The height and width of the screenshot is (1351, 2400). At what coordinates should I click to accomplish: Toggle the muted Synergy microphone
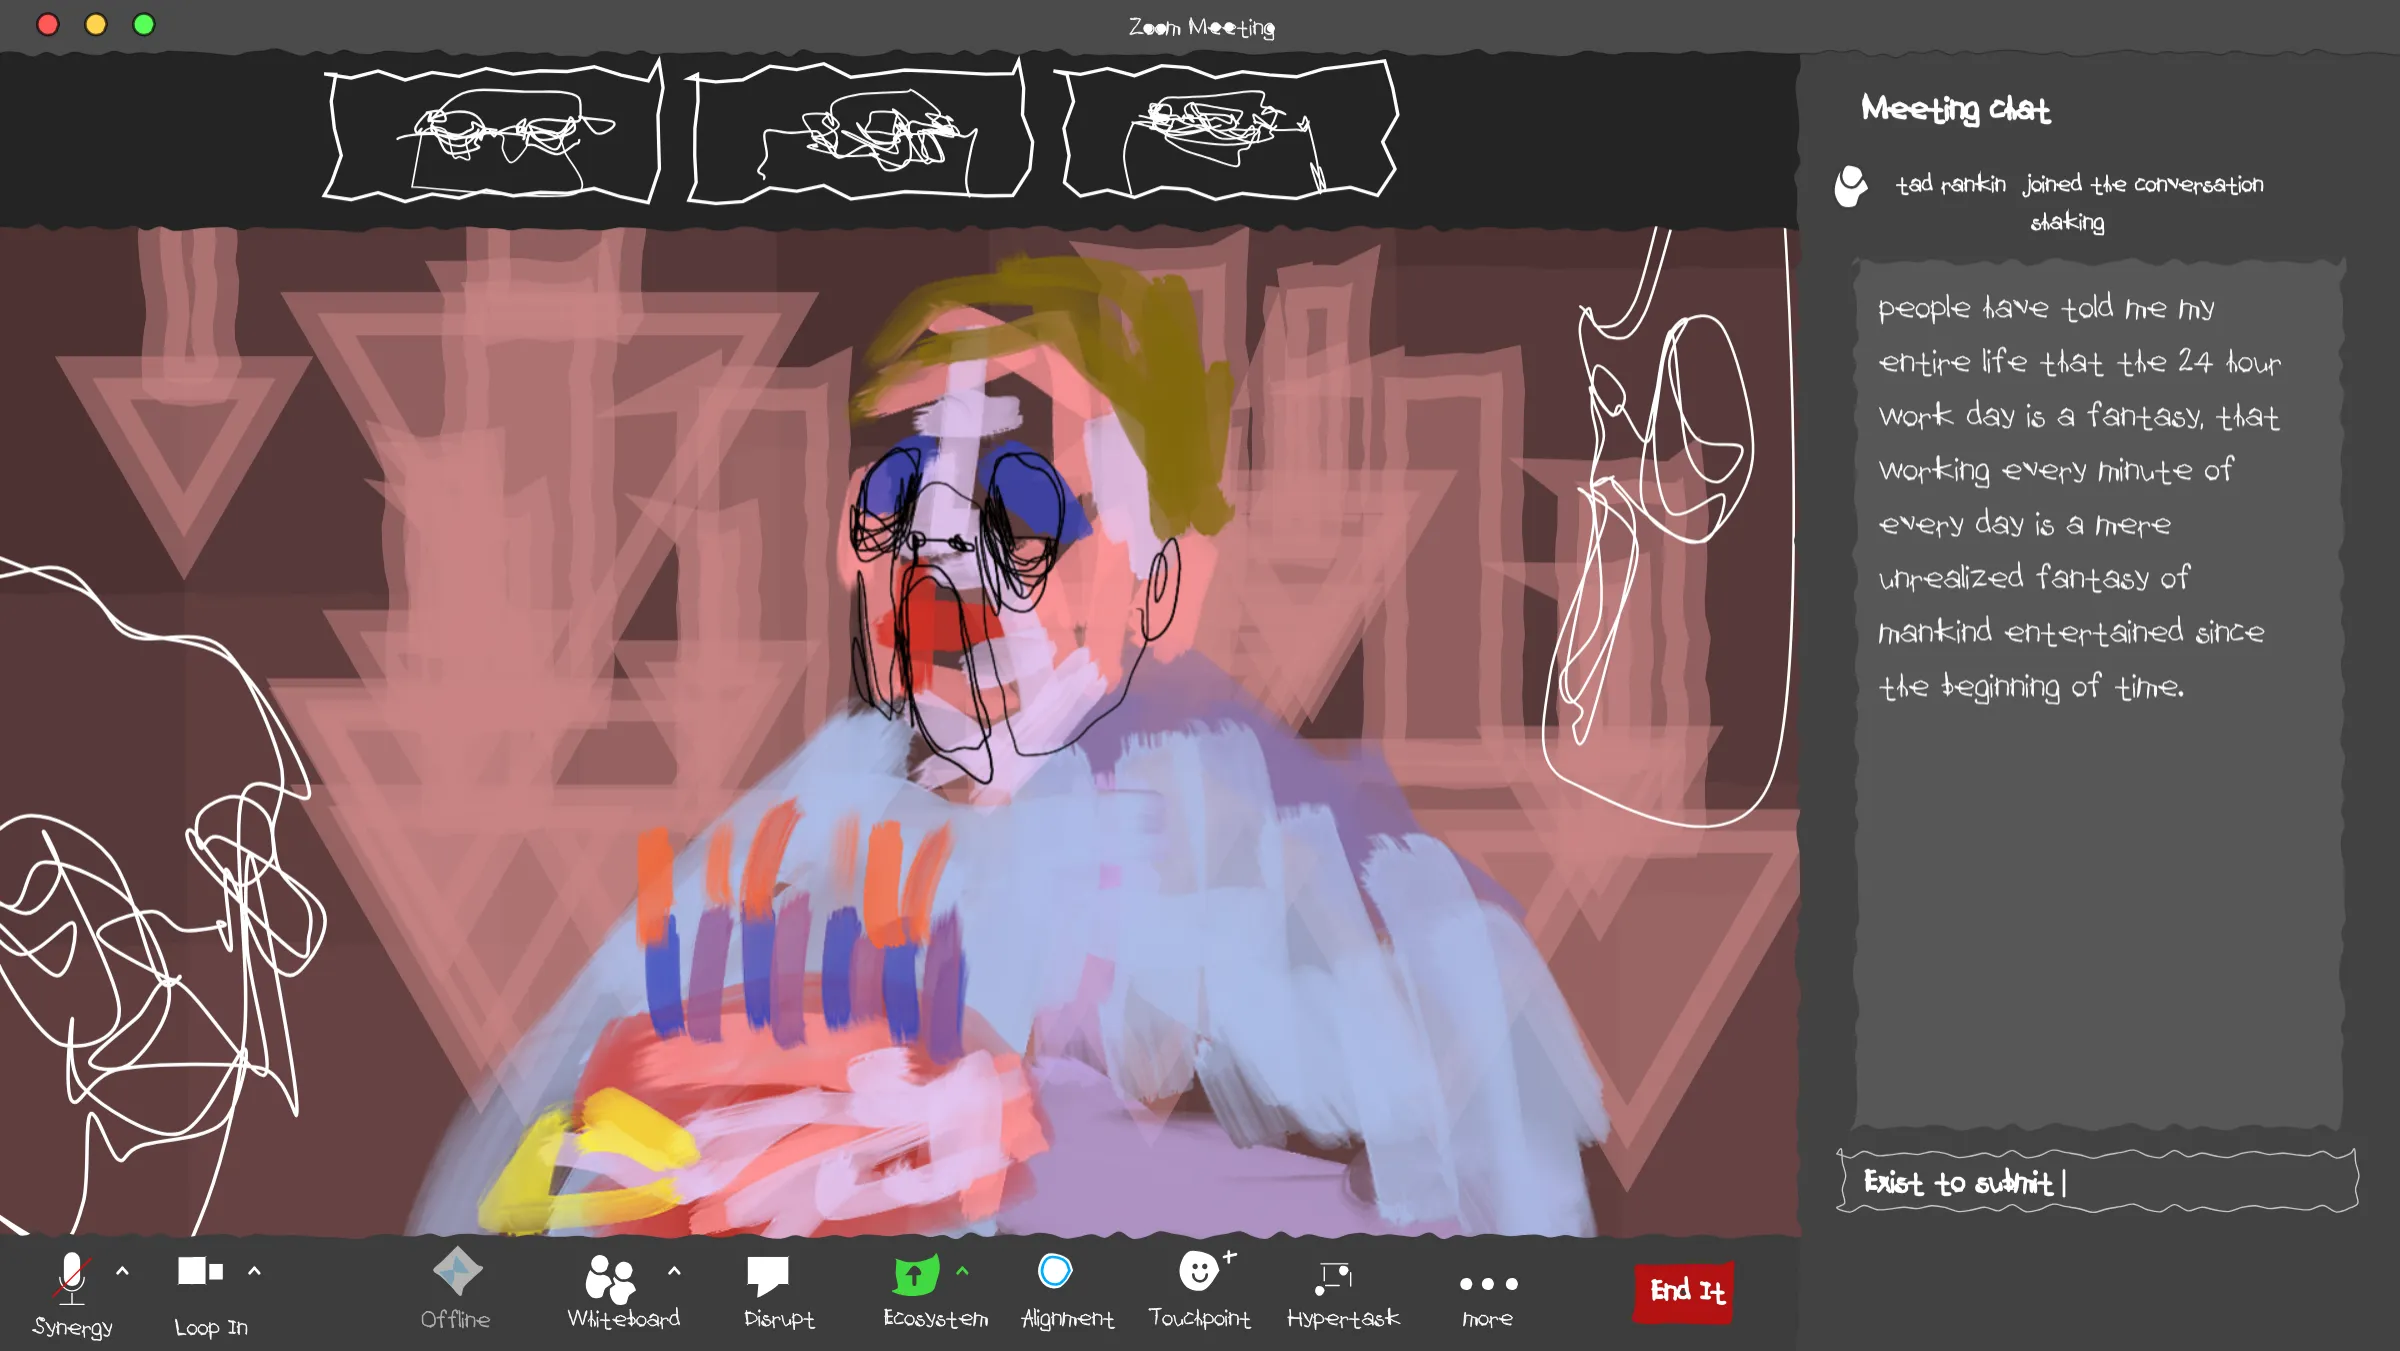coord(72,1277)
